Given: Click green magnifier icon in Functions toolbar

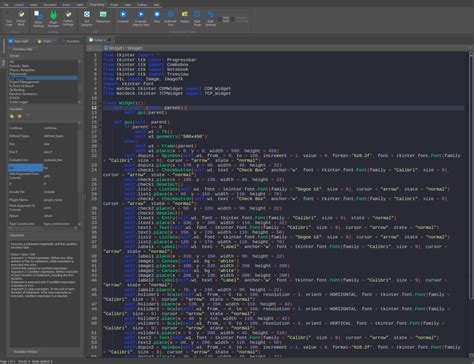Looking at the screenshot, I should [12, 116].
